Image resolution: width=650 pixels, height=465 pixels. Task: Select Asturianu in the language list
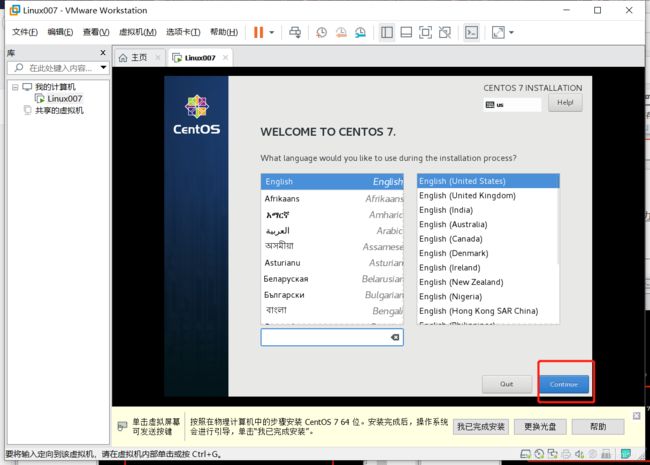click(x=332, y=263)
